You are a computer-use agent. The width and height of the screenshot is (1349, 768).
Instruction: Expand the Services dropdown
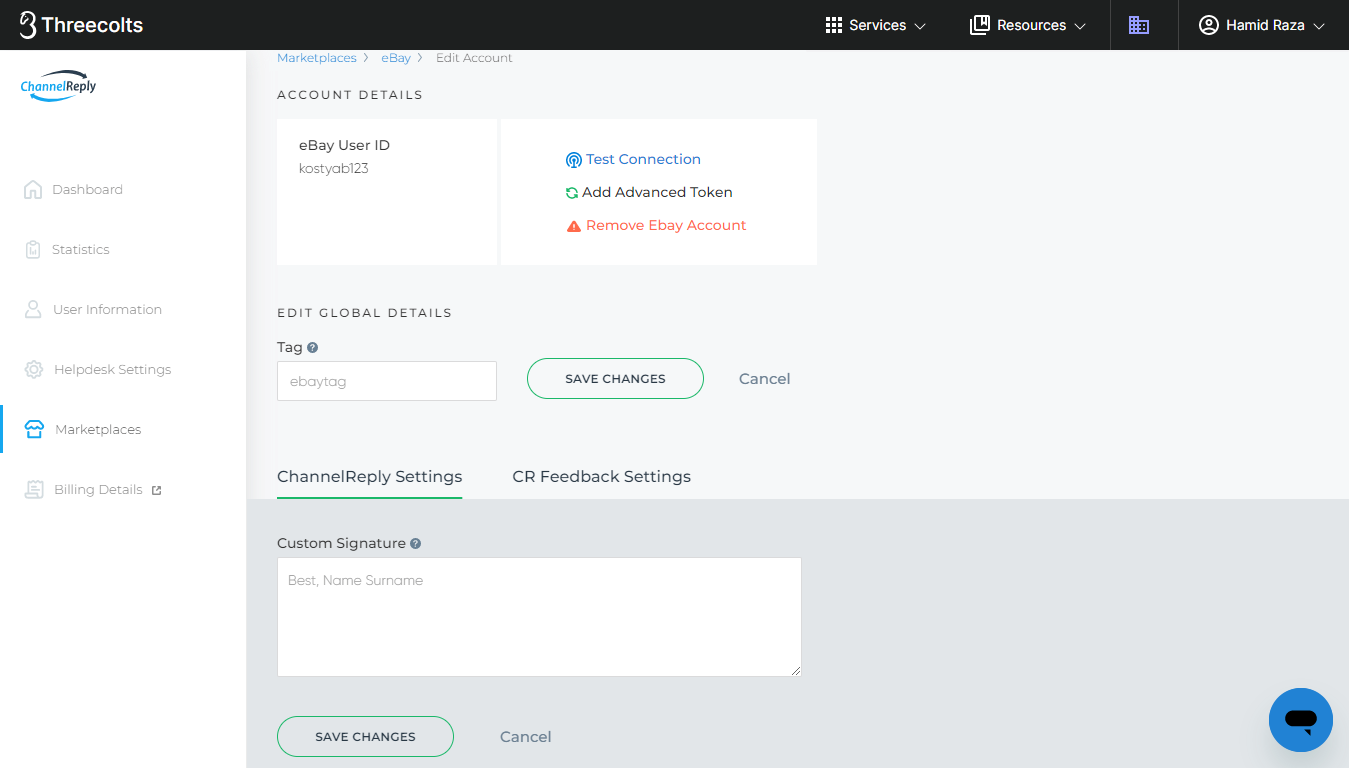click(x=876, y=25)
